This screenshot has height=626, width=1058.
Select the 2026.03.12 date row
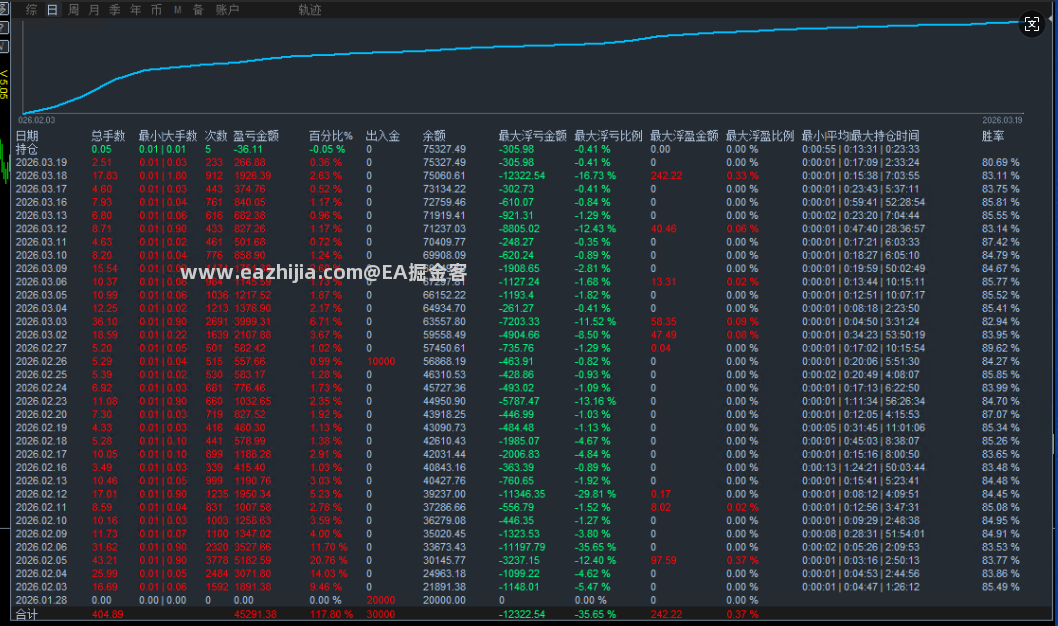[x=41, y=229]
